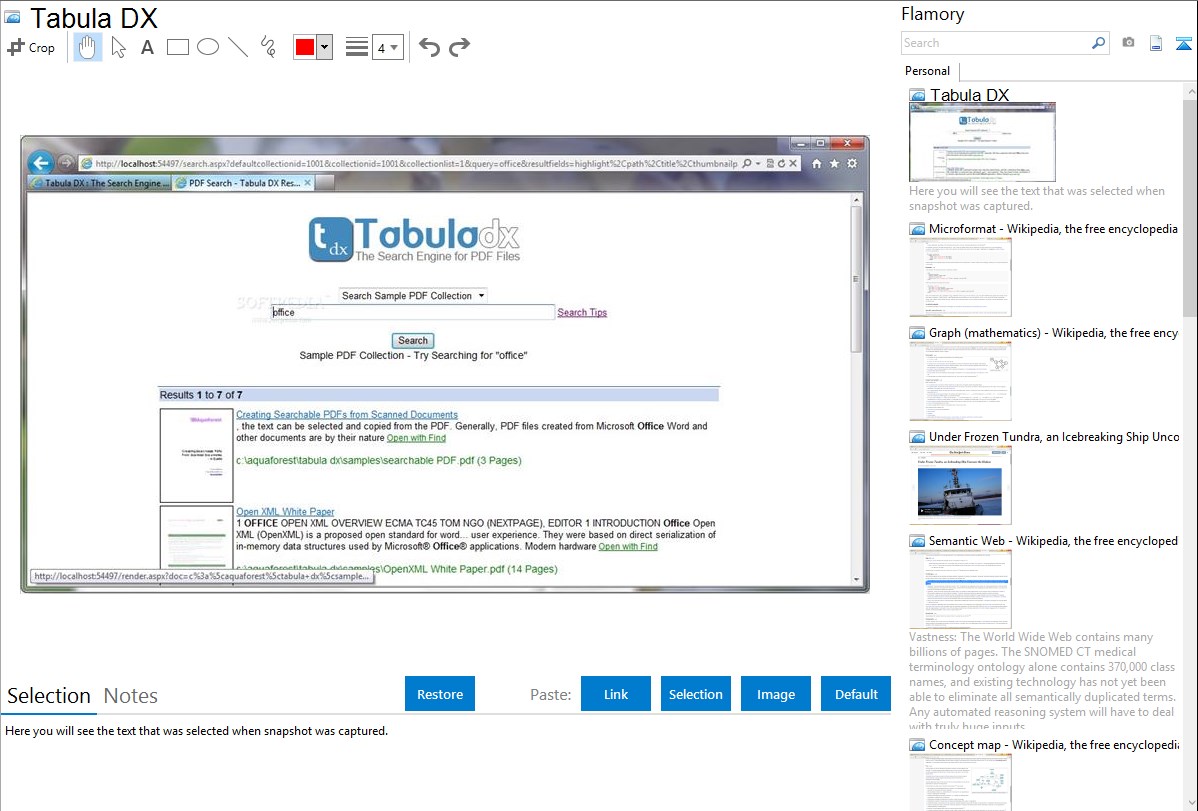Click the Paste Image button
Image resolution: width=1198 pixels, height=811 pixels.
point(775,694)
